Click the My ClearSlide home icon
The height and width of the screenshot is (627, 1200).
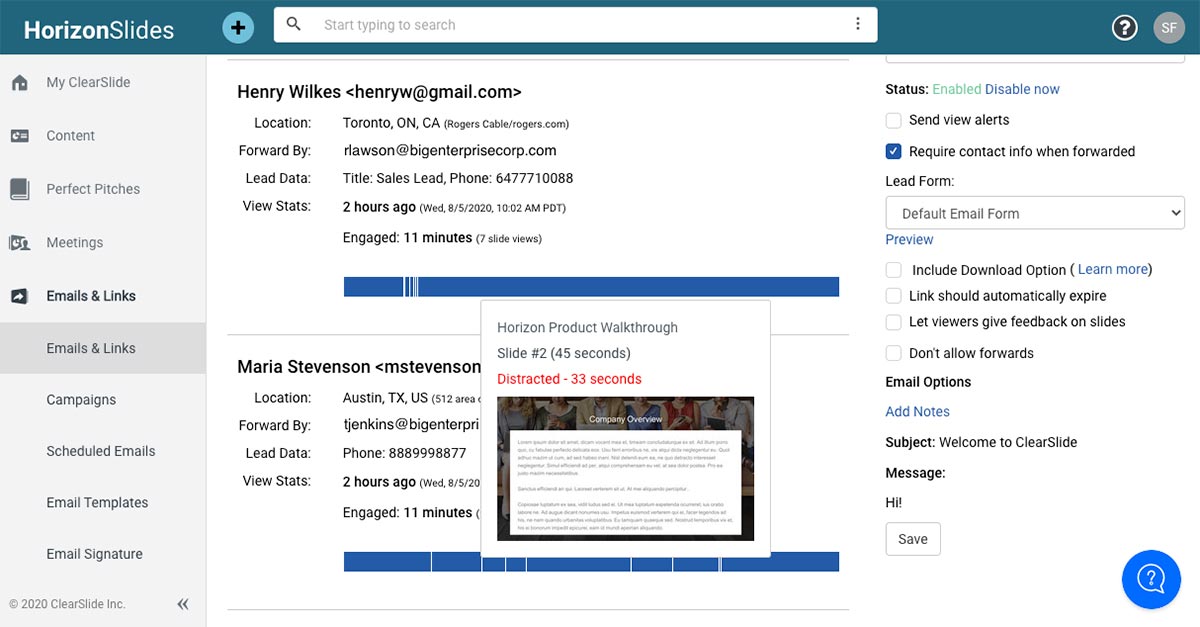coord(20,83)
